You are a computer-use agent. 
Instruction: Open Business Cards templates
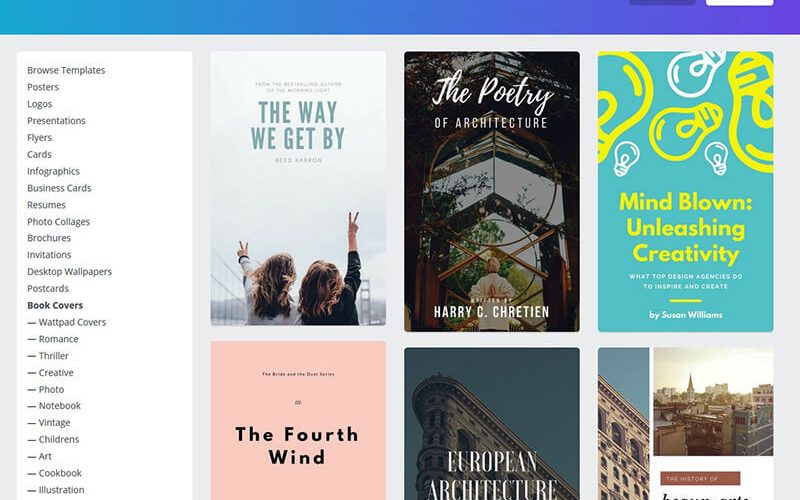click(59, 188)
